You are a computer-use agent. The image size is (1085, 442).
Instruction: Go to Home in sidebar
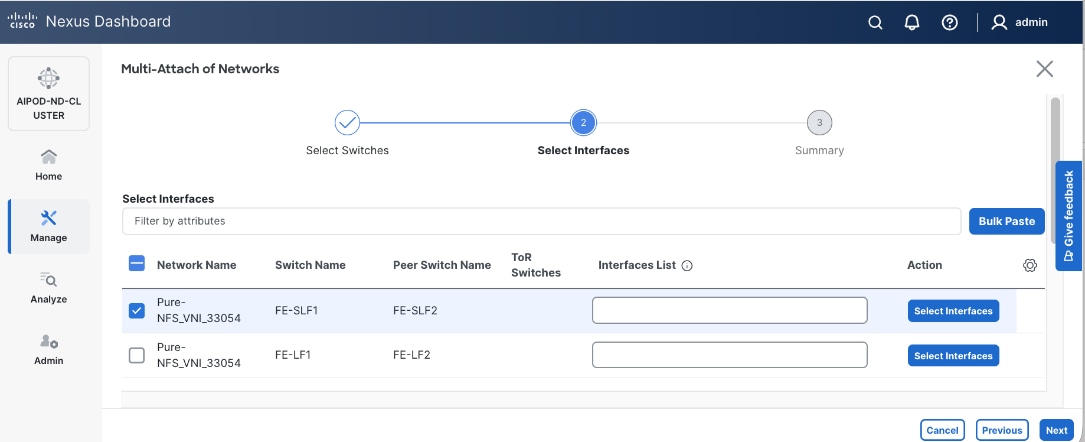point(48,165)
